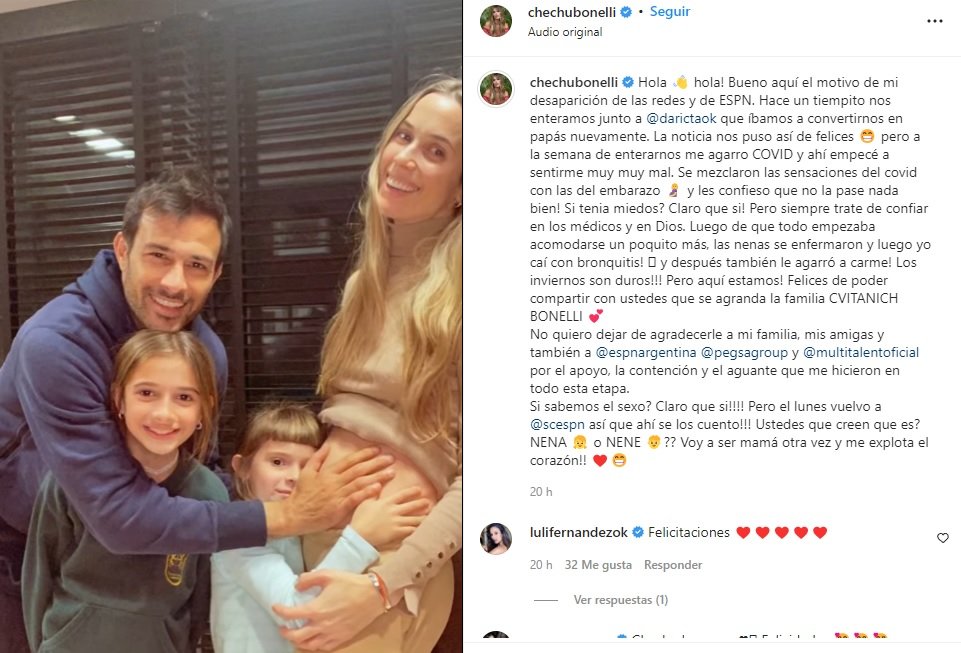Click chechubonelli avatar beside the caption
The width and height of the screenshot is (961, 653).
pyautogui.click(x=496, y=89)
